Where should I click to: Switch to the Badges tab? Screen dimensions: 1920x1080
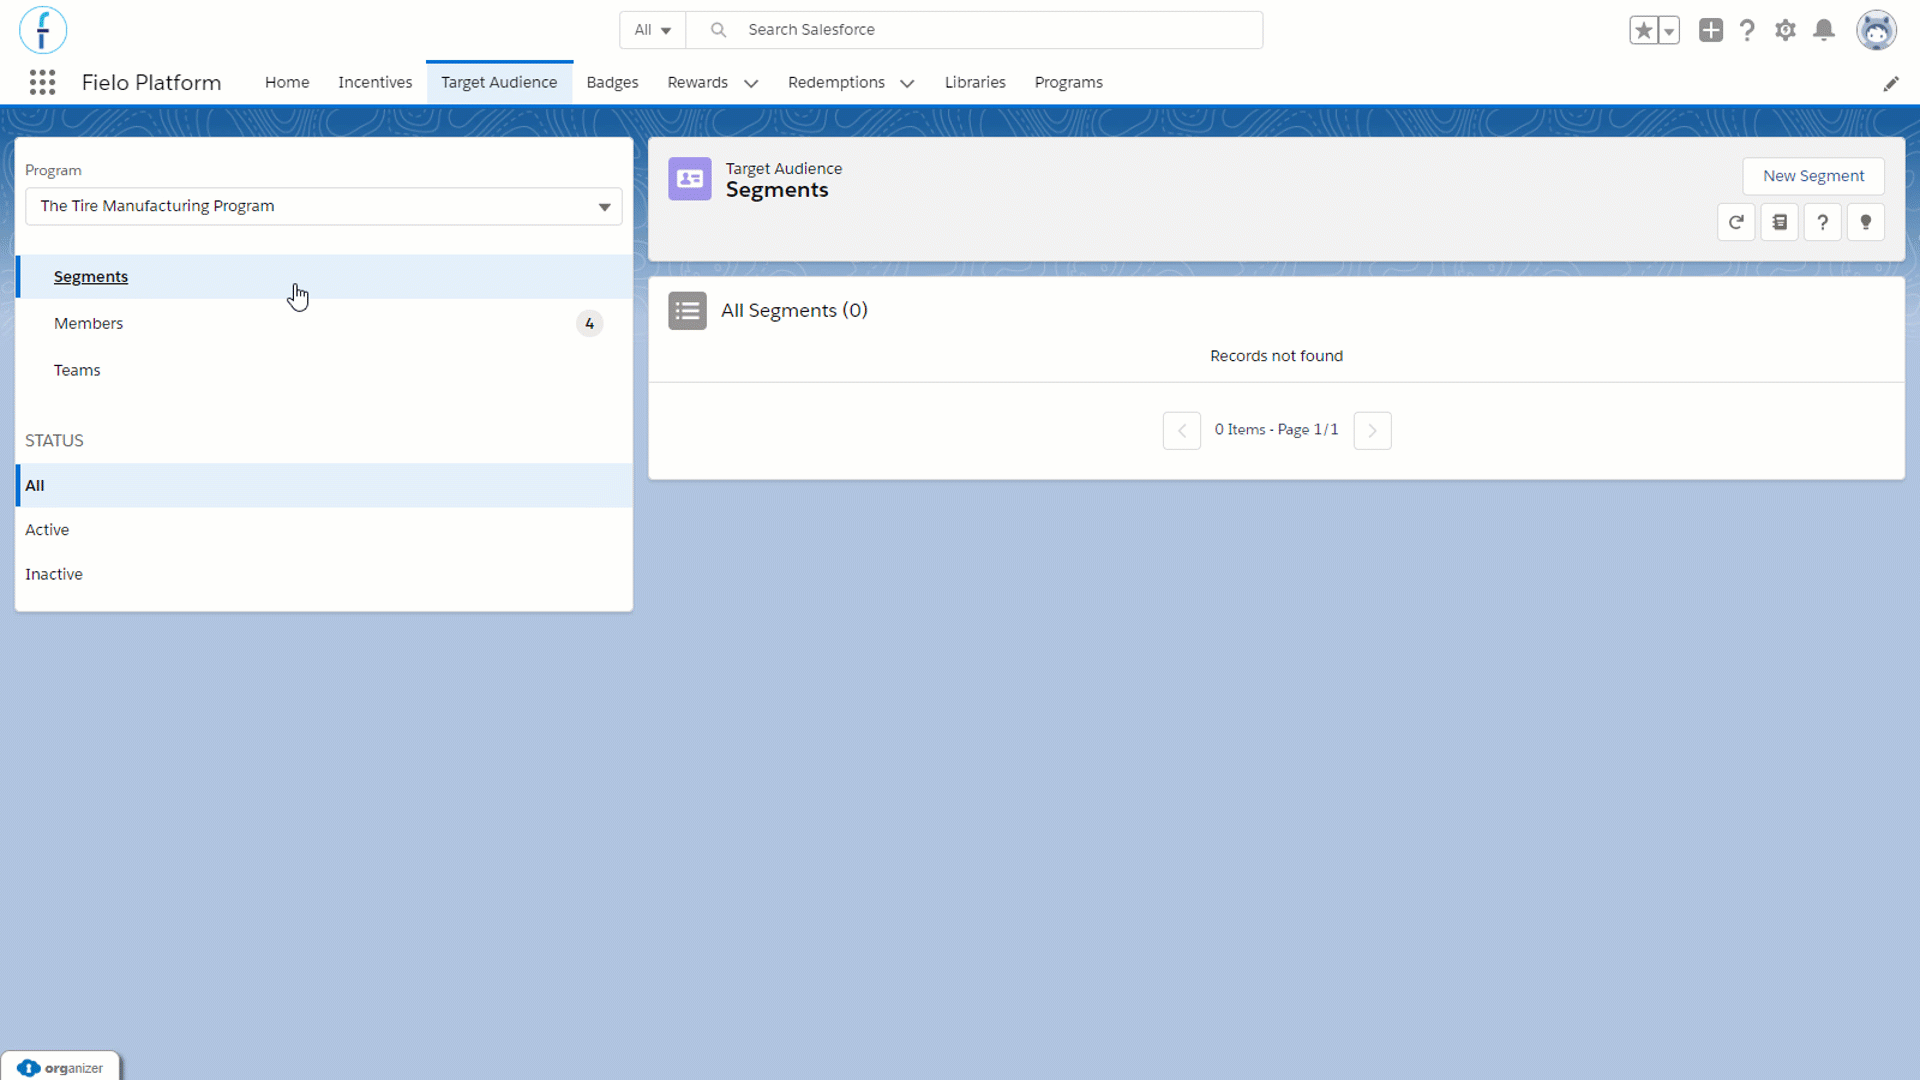pyautogui.click(x=612, y=82)
